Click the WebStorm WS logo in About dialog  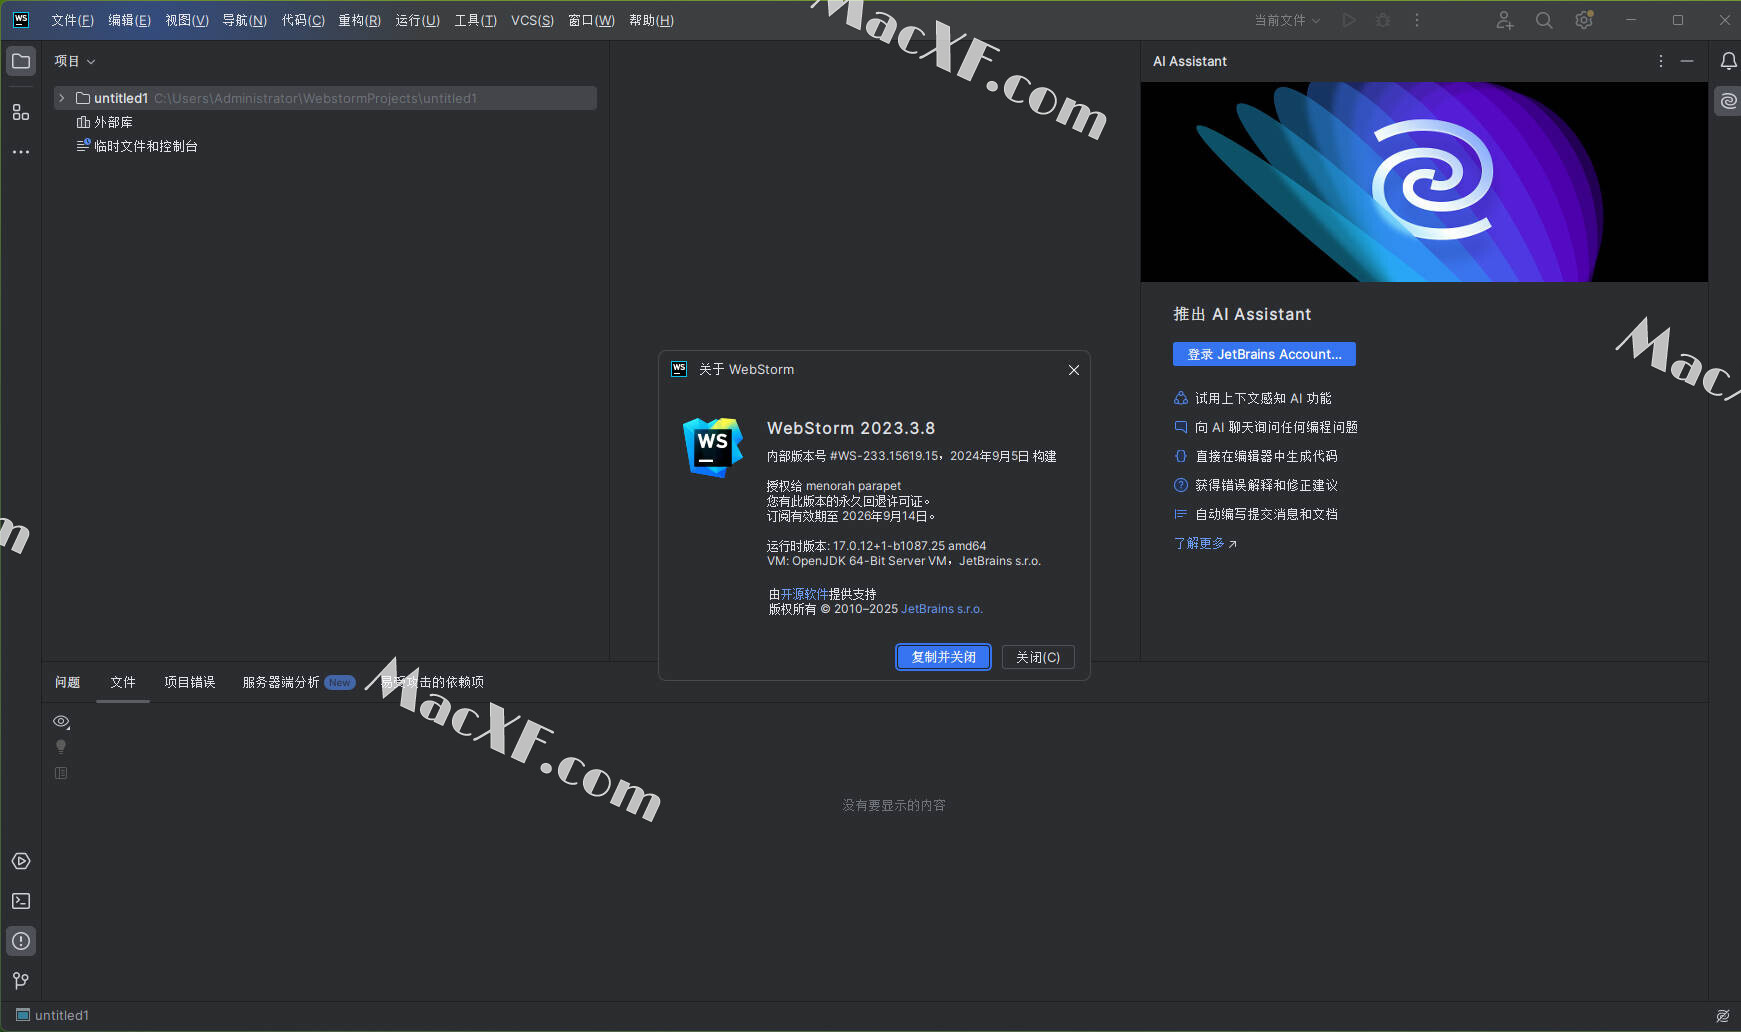click(713, 447)
